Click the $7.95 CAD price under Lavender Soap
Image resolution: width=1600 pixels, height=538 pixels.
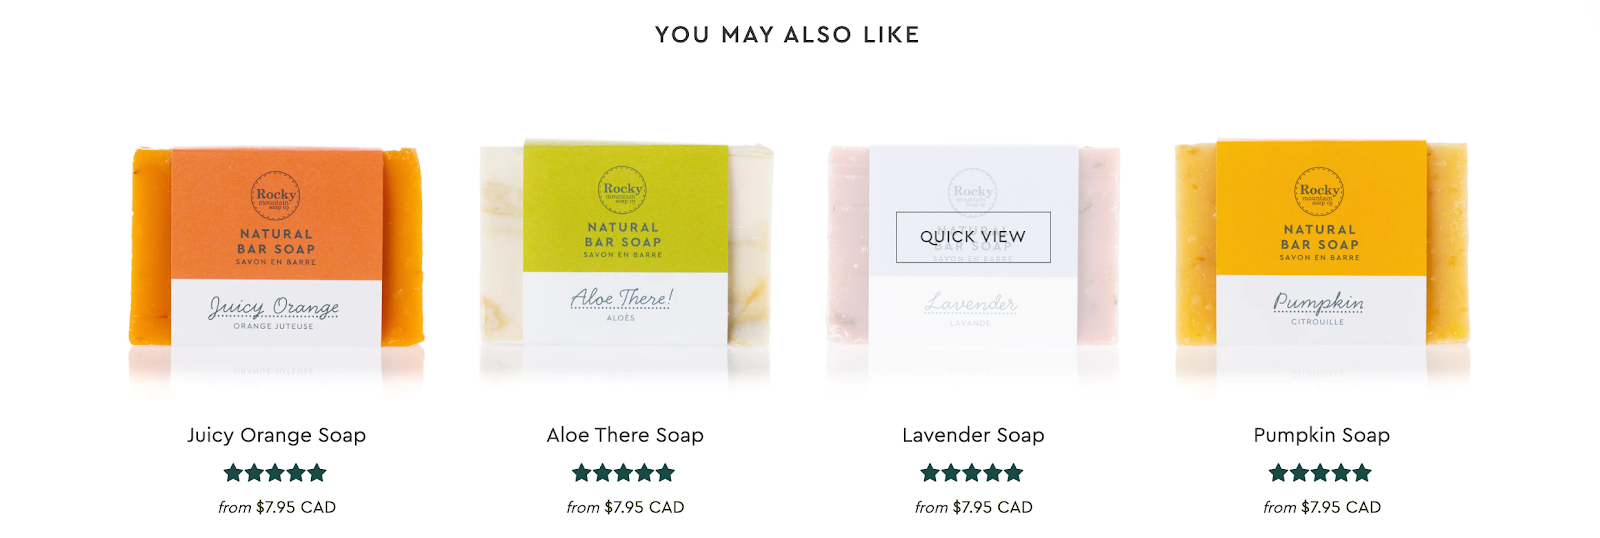[x=992, y=507]
